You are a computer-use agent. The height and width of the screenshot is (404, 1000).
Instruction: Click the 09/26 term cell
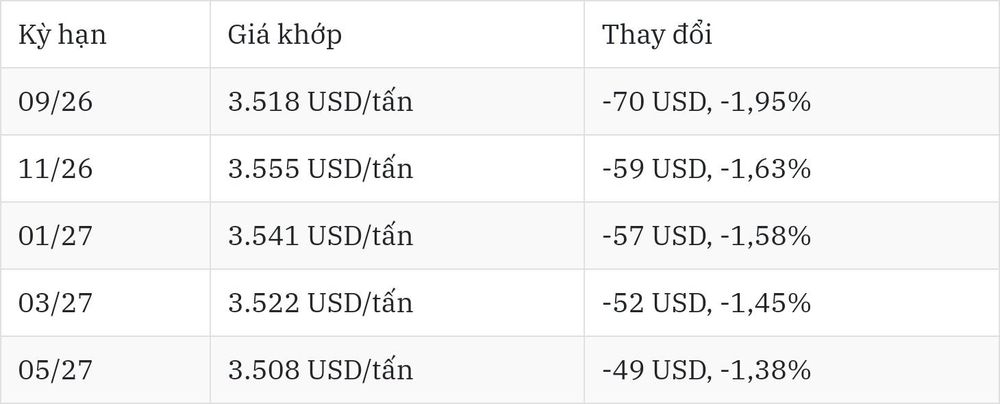tap(105, 101)
